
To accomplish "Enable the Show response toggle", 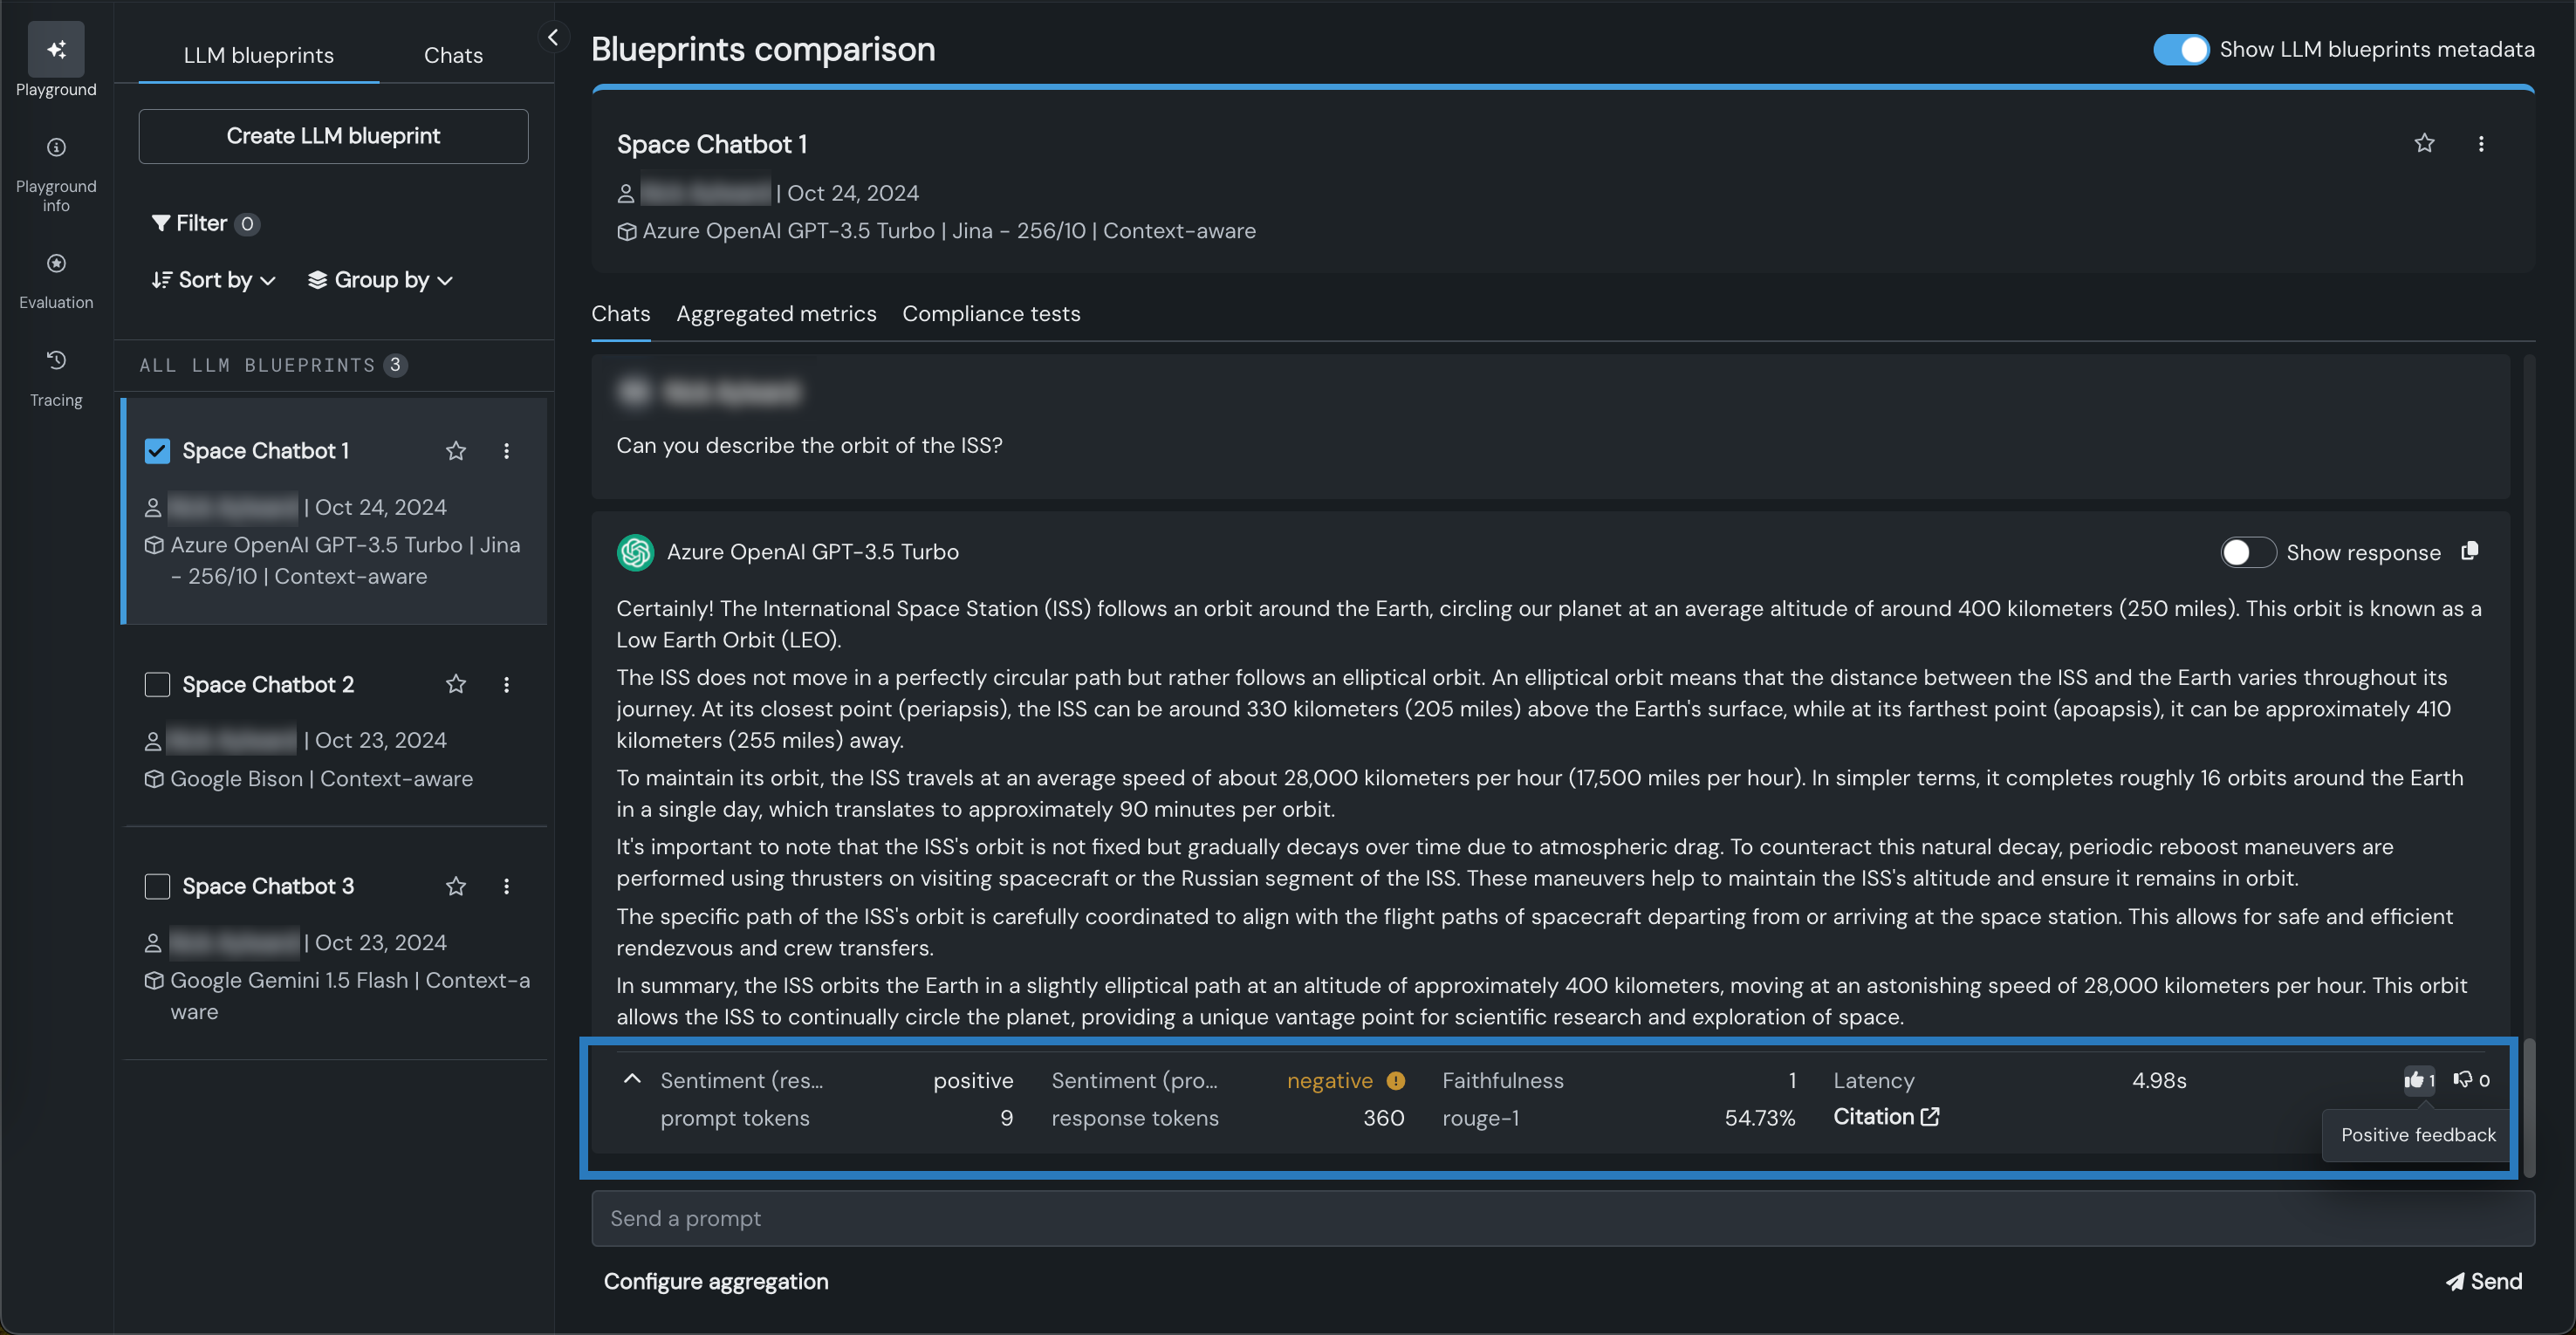I will [x=2247, y=553].
